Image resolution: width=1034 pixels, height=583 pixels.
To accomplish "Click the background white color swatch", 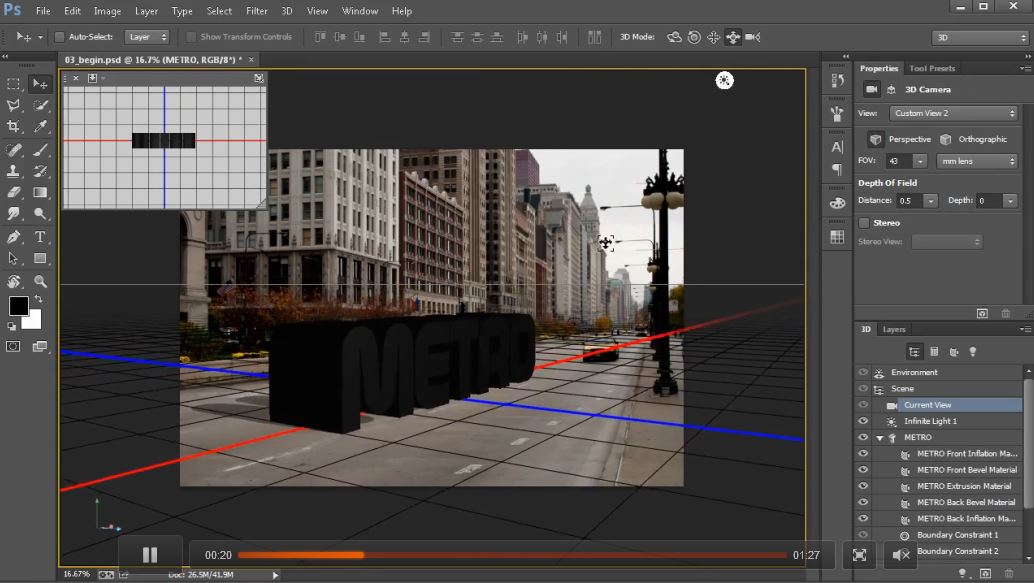I will (34, 322).
